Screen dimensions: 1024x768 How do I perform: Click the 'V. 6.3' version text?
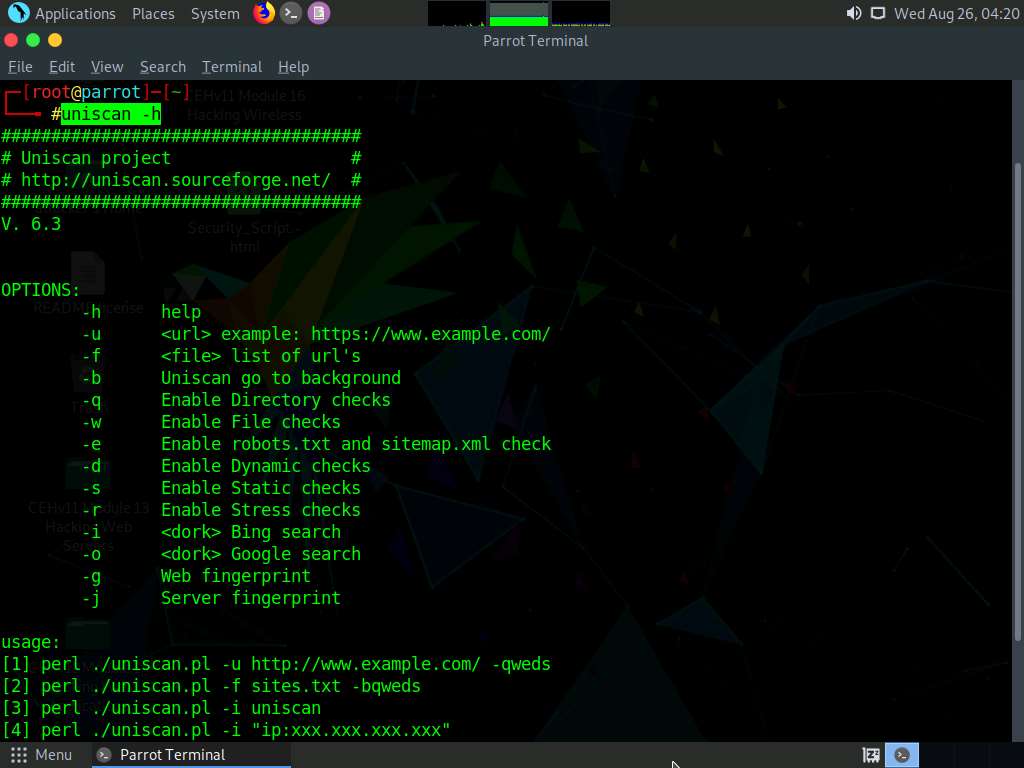coord(31,224)
